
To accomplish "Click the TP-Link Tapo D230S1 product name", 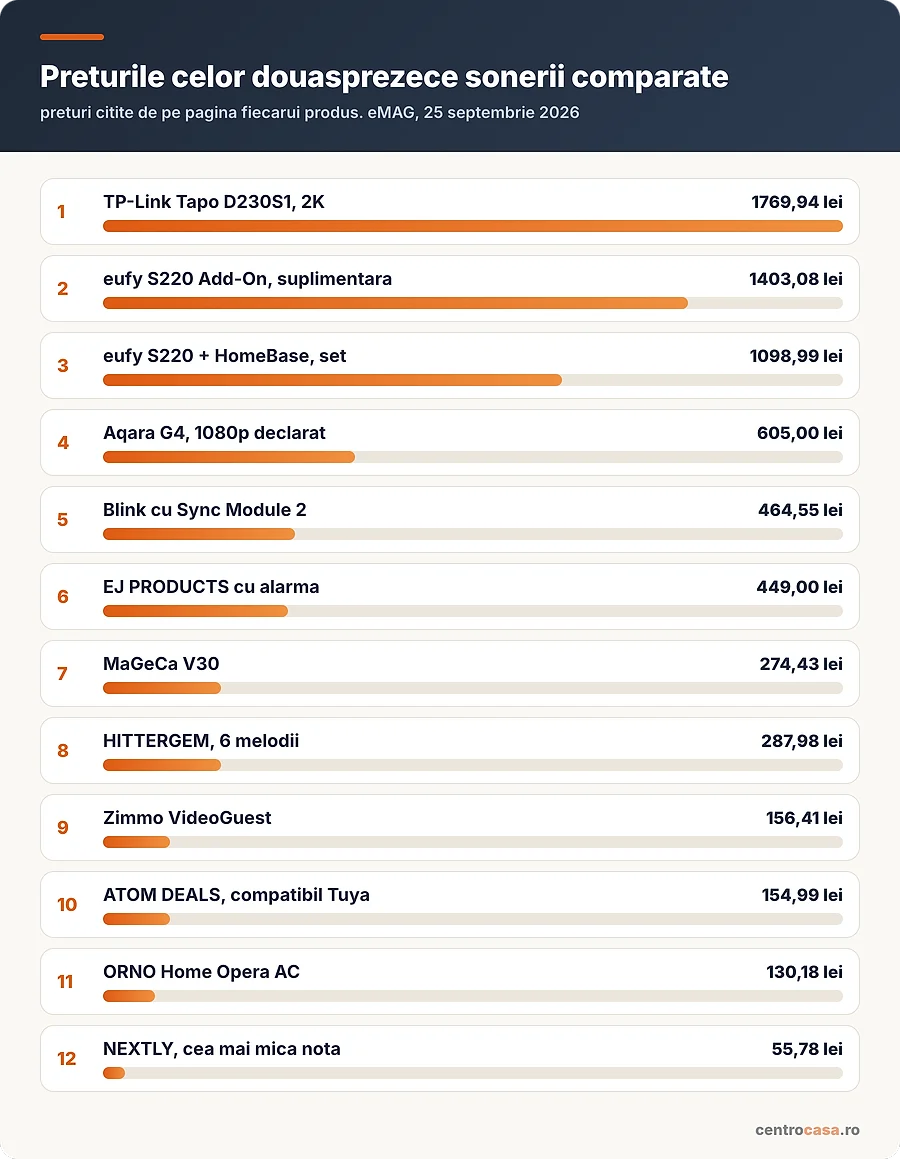I will (214, 202).
